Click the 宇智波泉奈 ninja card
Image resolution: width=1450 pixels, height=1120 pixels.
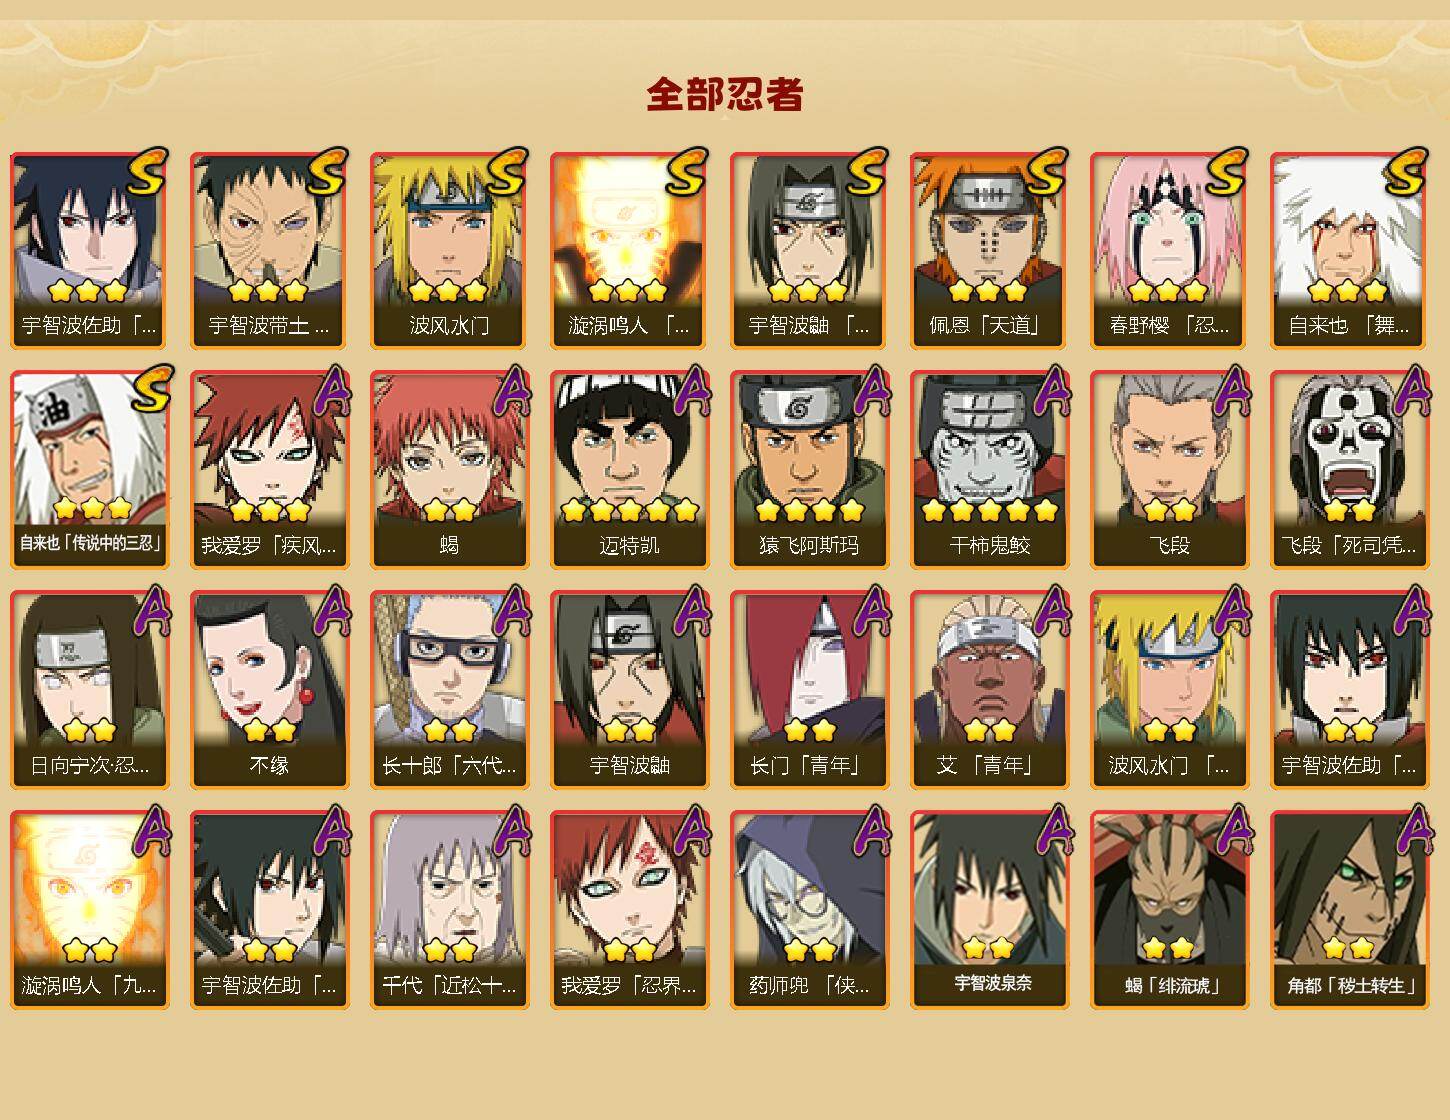[x=989, y=910]
